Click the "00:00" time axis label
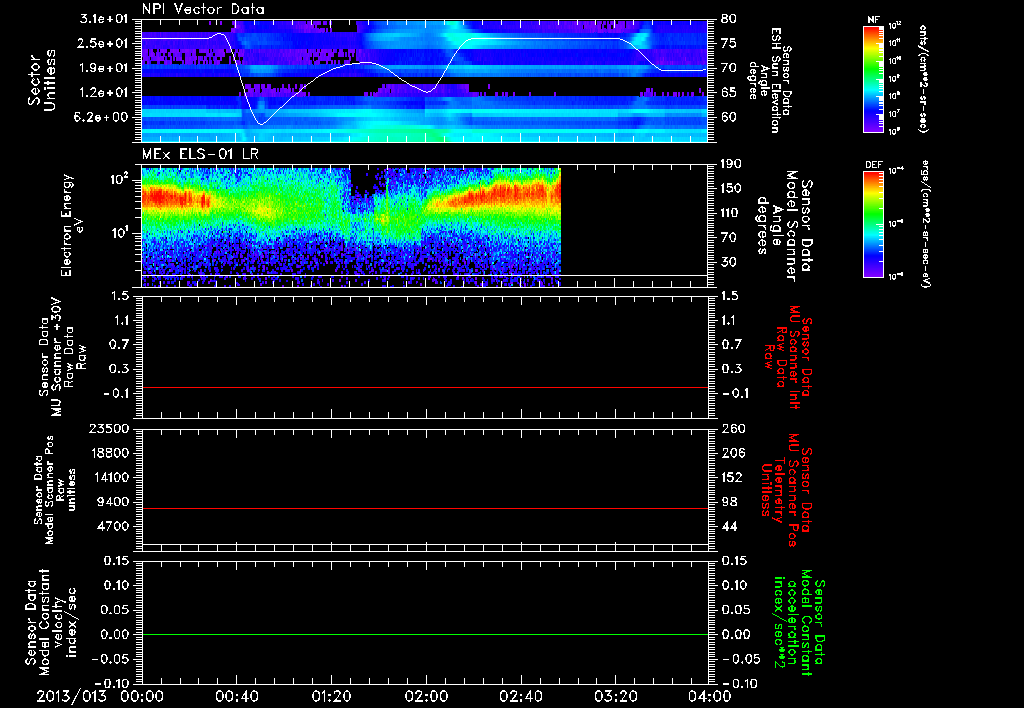 pos(142,696)
